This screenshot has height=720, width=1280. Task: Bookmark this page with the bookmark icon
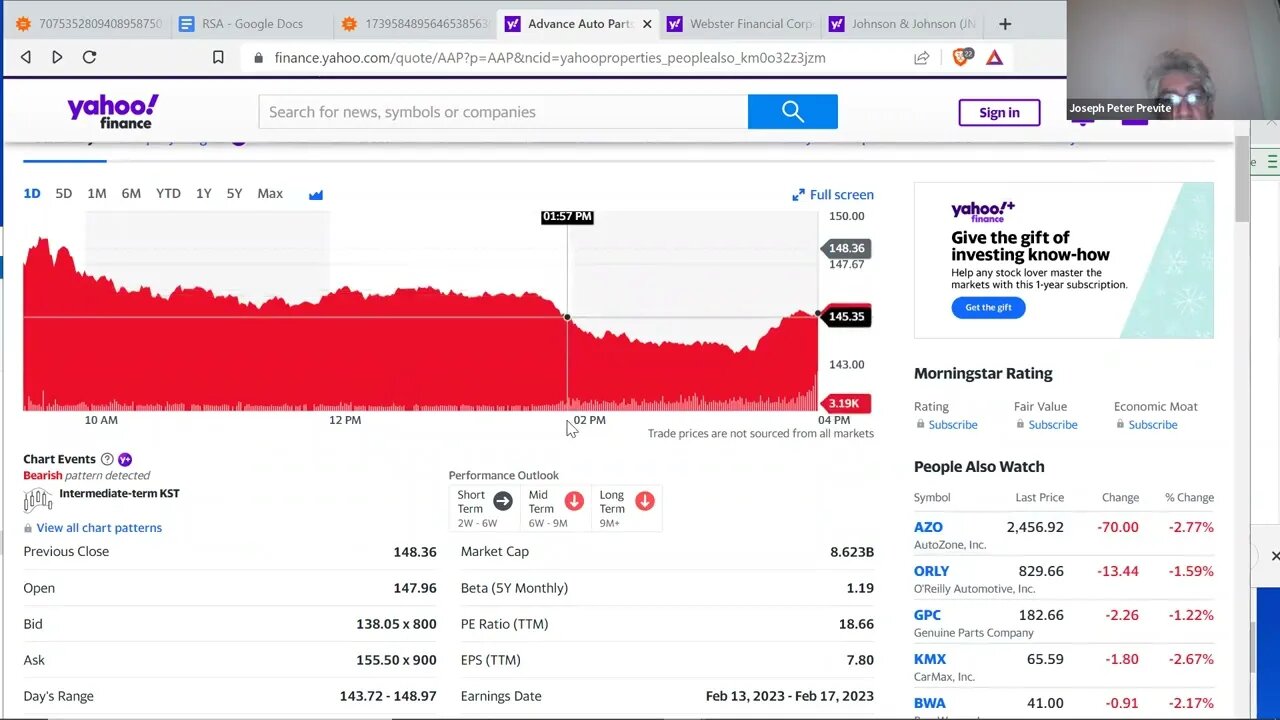click(218, 58)
